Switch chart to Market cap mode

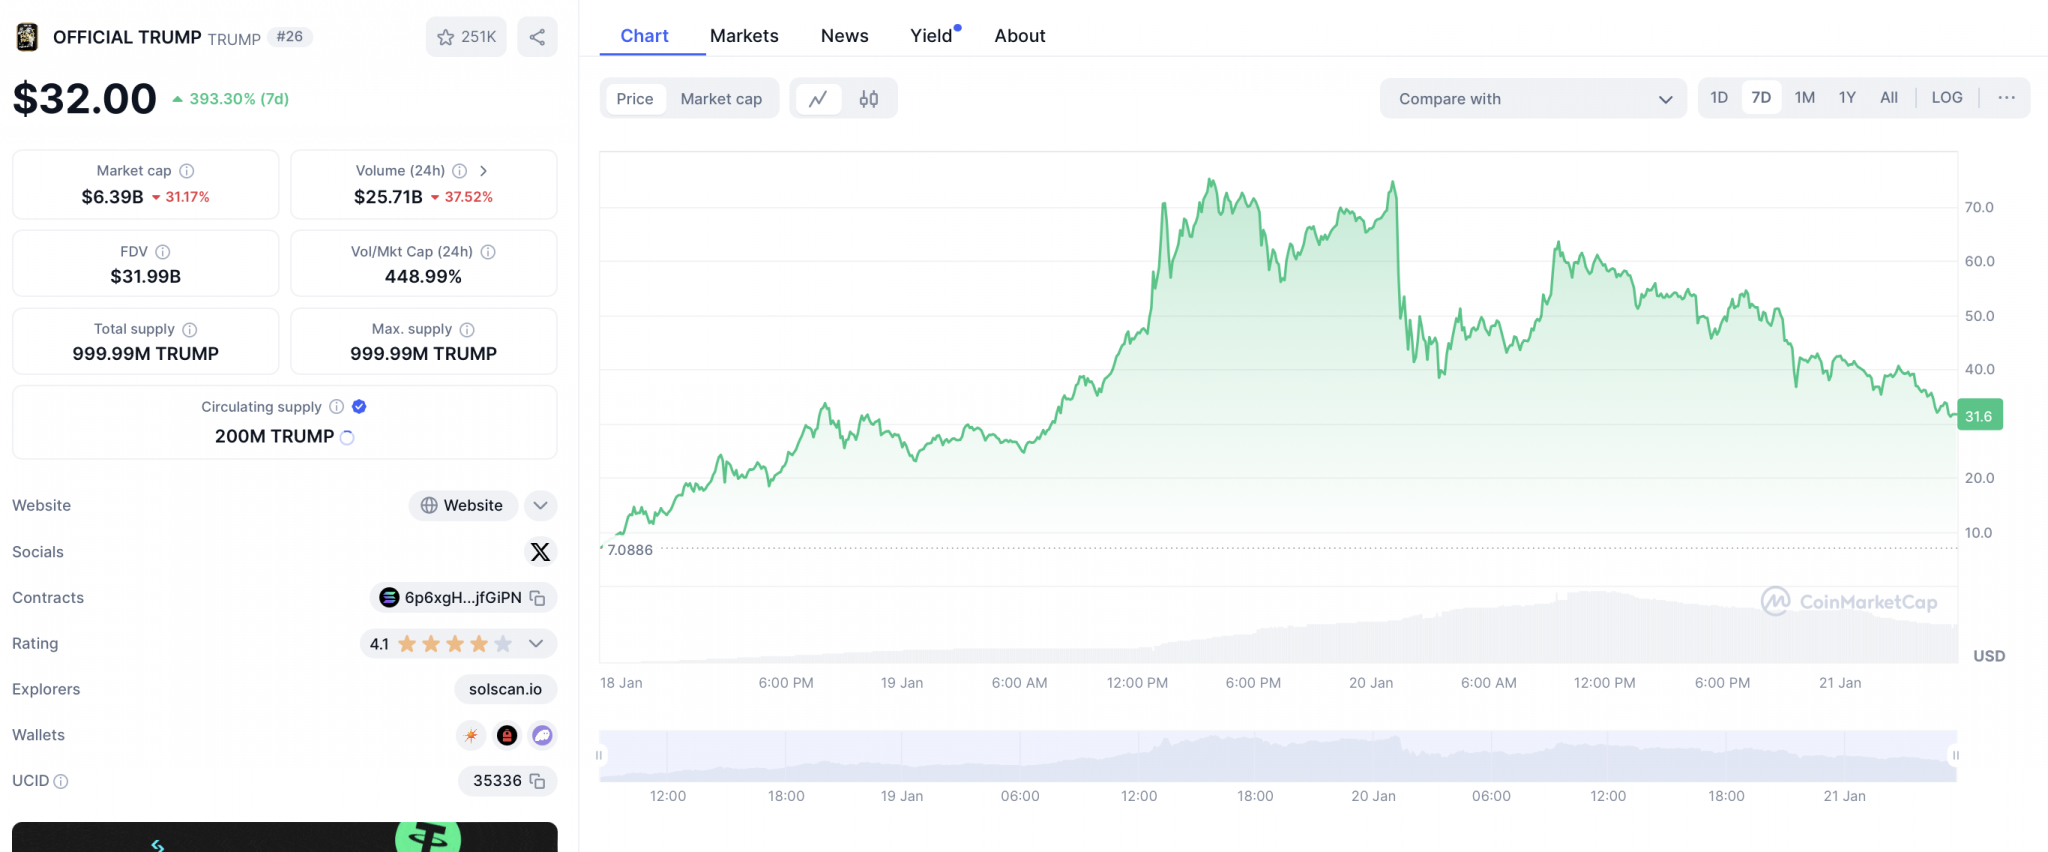click(721, 99)
